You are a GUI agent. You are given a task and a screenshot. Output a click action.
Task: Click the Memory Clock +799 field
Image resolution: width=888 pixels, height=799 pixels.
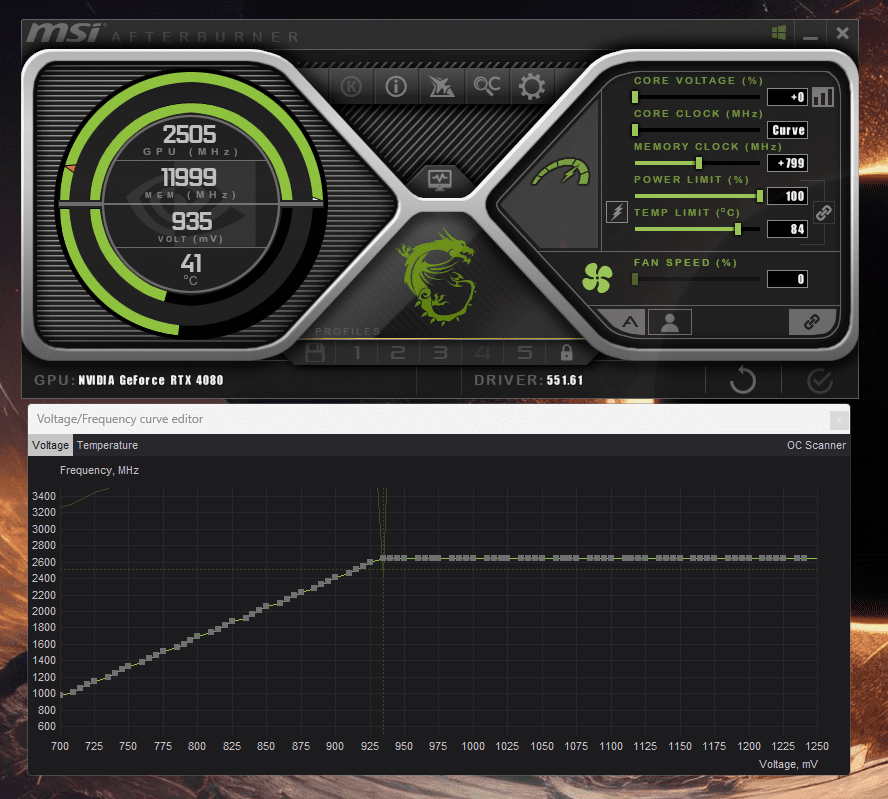[787, 163]
